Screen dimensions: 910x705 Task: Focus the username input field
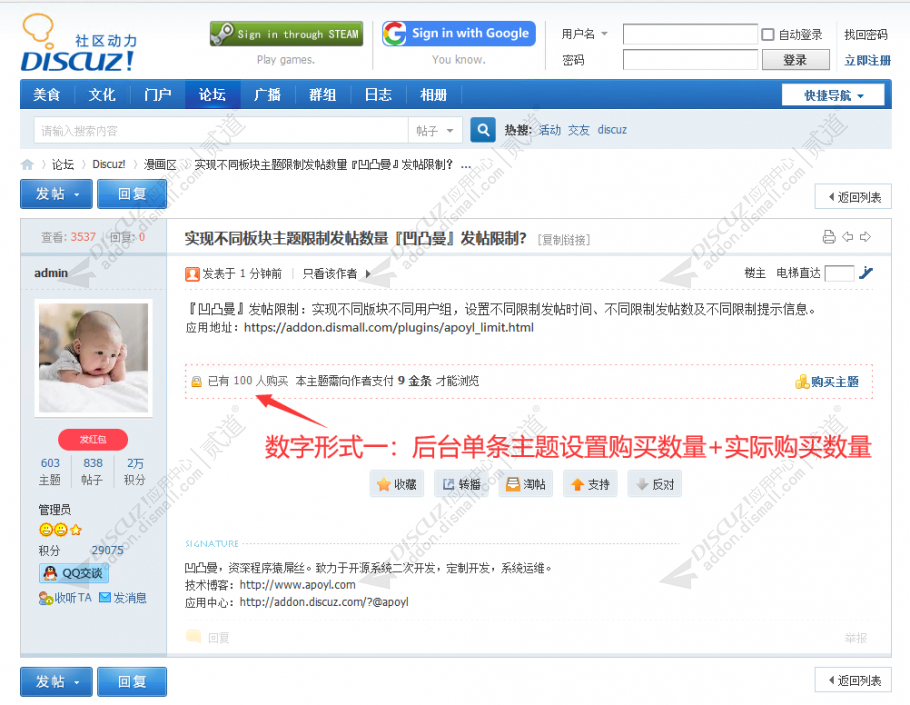tap(690, 34)
